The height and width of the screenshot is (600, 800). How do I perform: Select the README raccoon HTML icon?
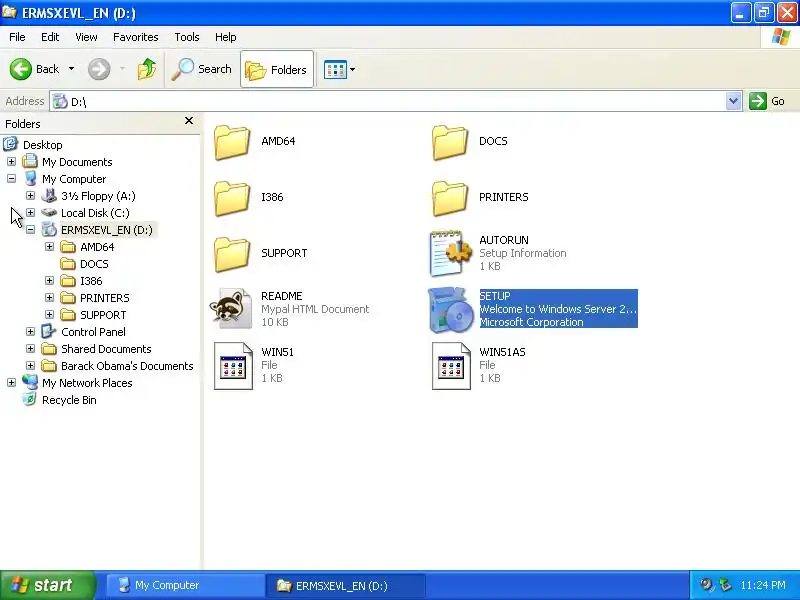pos(231,309)
